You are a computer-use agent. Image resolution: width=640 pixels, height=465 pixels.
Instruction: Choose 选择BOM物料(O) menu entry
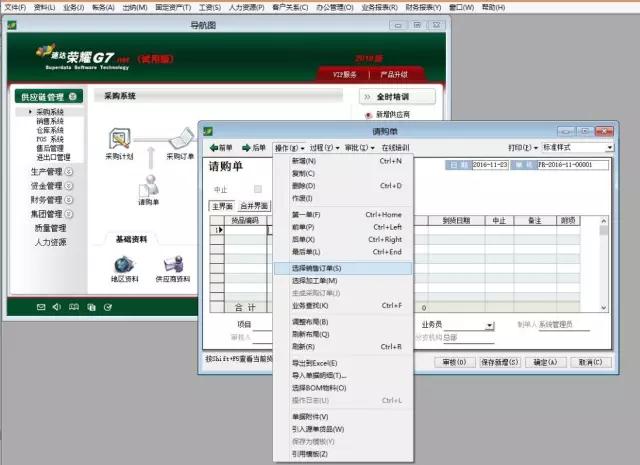[x=343, y=388]
